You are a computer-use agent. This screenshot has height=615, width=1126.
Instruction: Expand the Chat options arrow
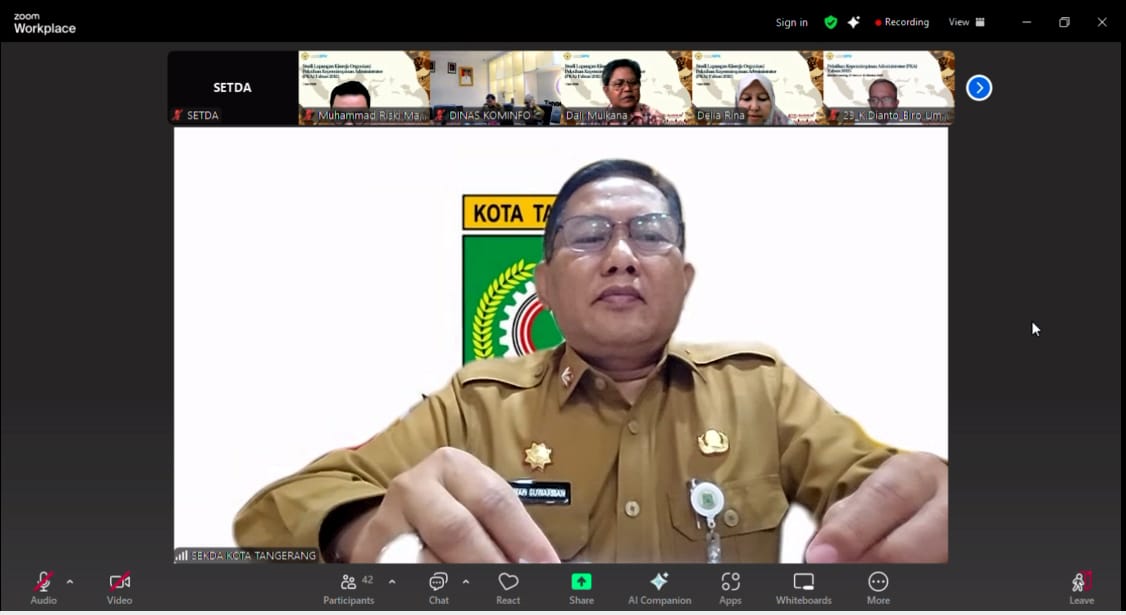coord(466,582)
